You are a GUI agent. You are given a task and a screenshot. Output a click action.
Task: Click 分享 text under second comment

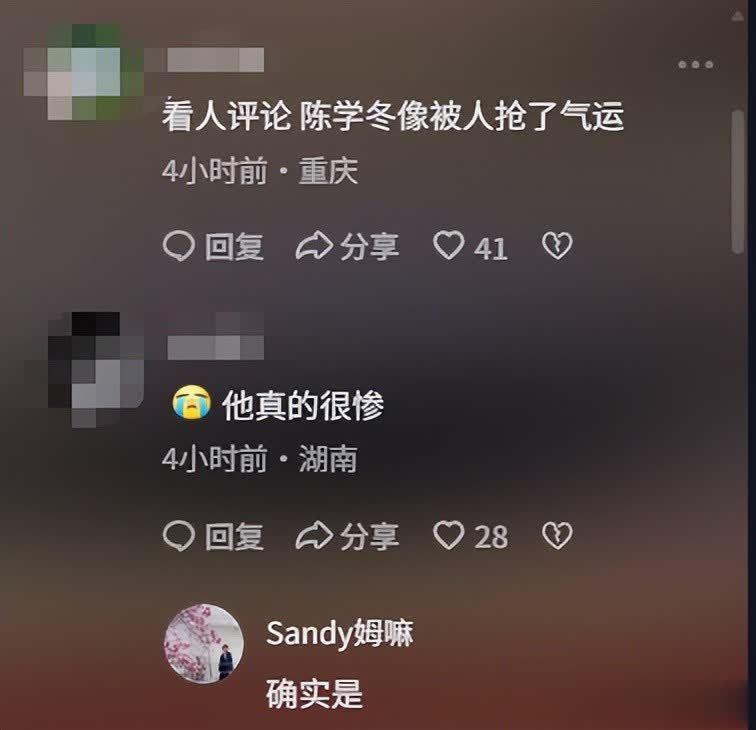click(370, 537)
